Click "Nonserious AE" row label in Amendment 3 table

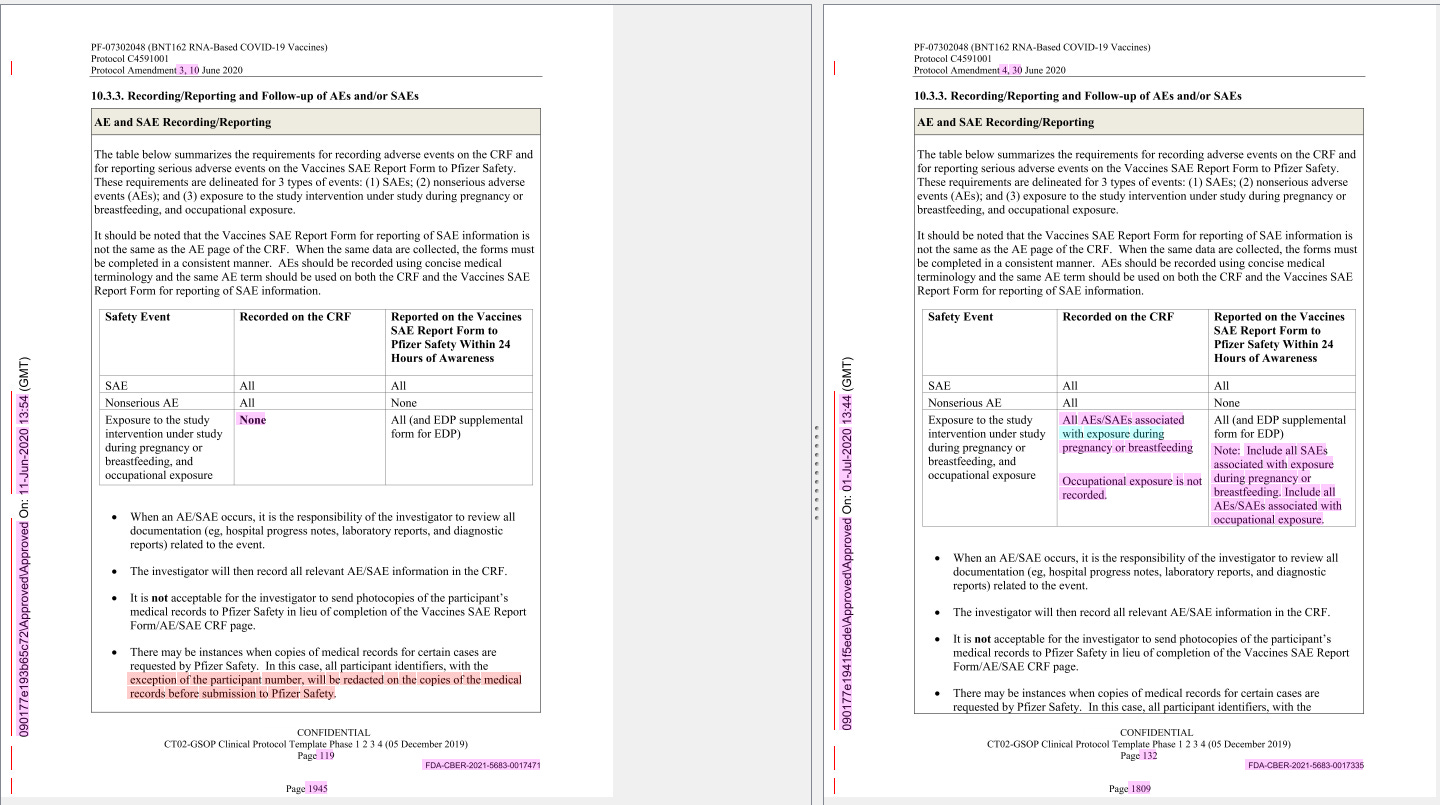click(141, 402)
